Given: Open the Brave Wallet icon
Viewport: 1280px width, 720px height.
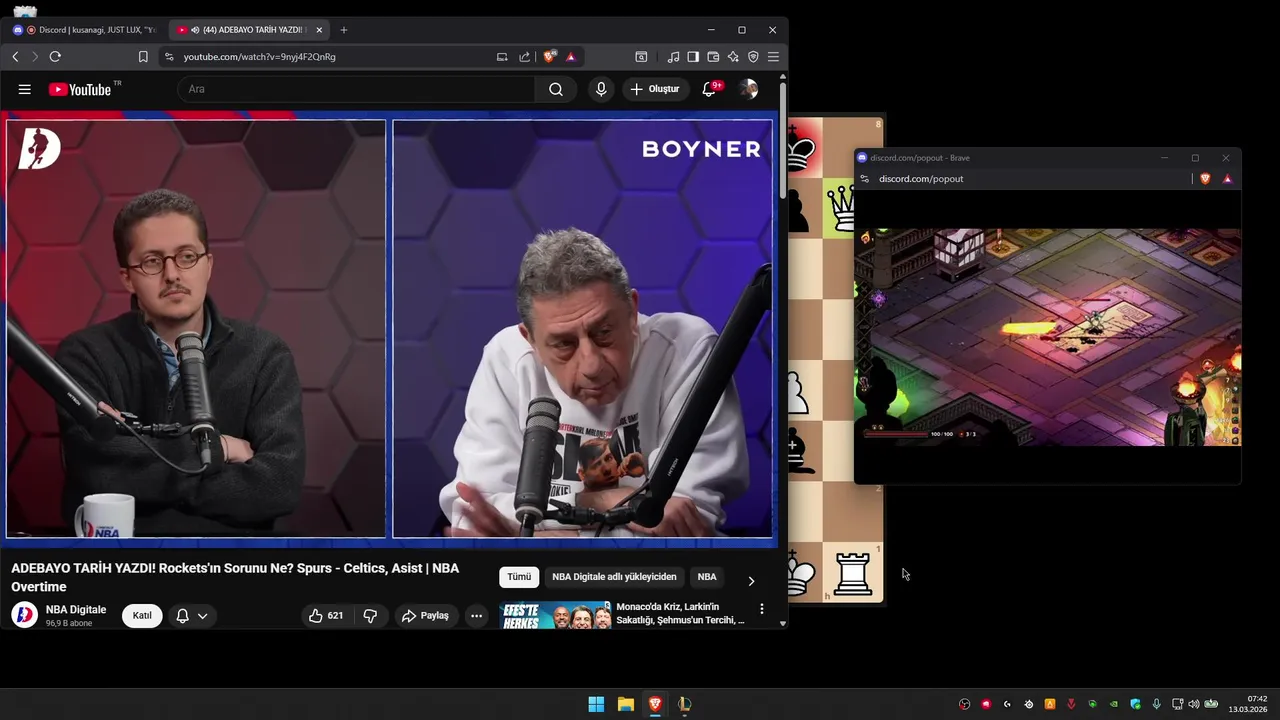Looking at the screenshot, I should [713, 57].
